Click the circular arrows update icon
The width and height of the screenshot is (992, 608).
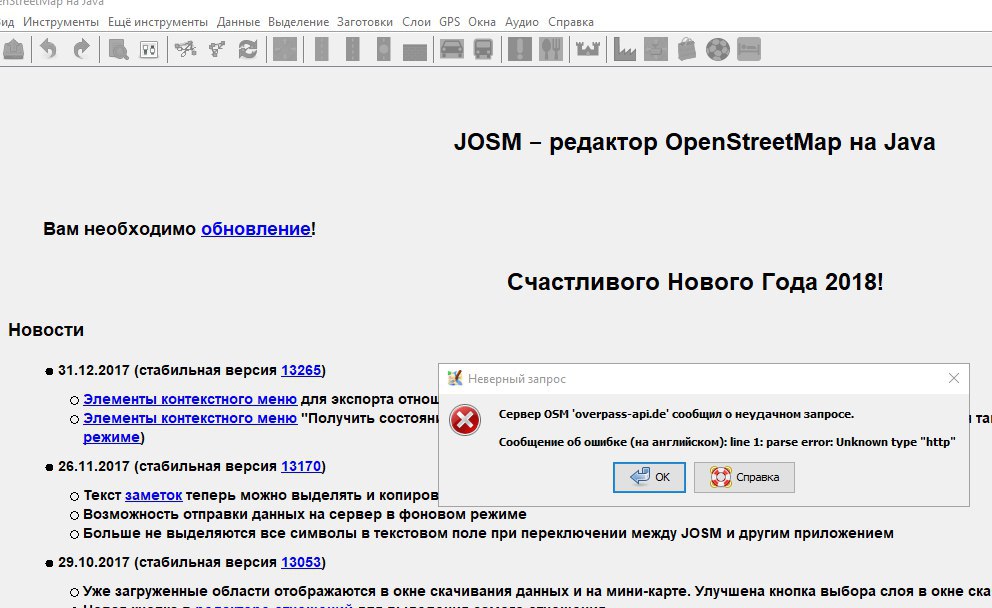[x=248, y=49]
